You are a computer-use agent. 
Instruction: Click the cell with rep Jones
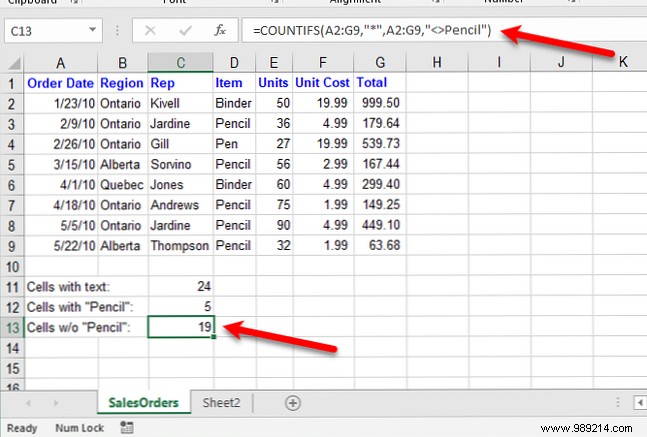pos(181,184)
